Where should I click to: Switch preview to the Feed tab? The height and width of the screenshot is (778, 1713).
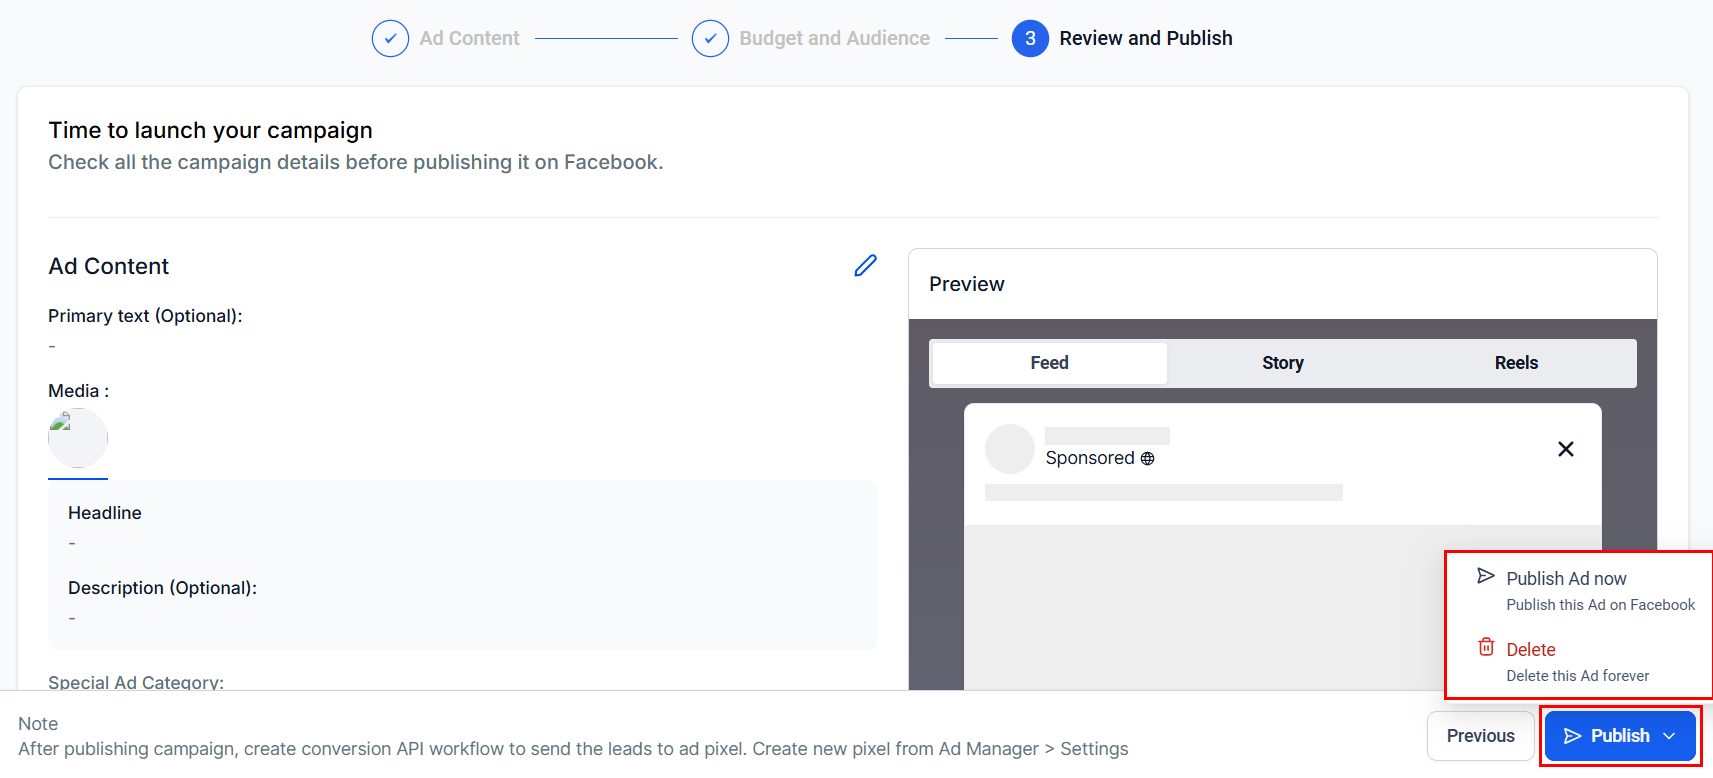click(x=1049, y=363)
